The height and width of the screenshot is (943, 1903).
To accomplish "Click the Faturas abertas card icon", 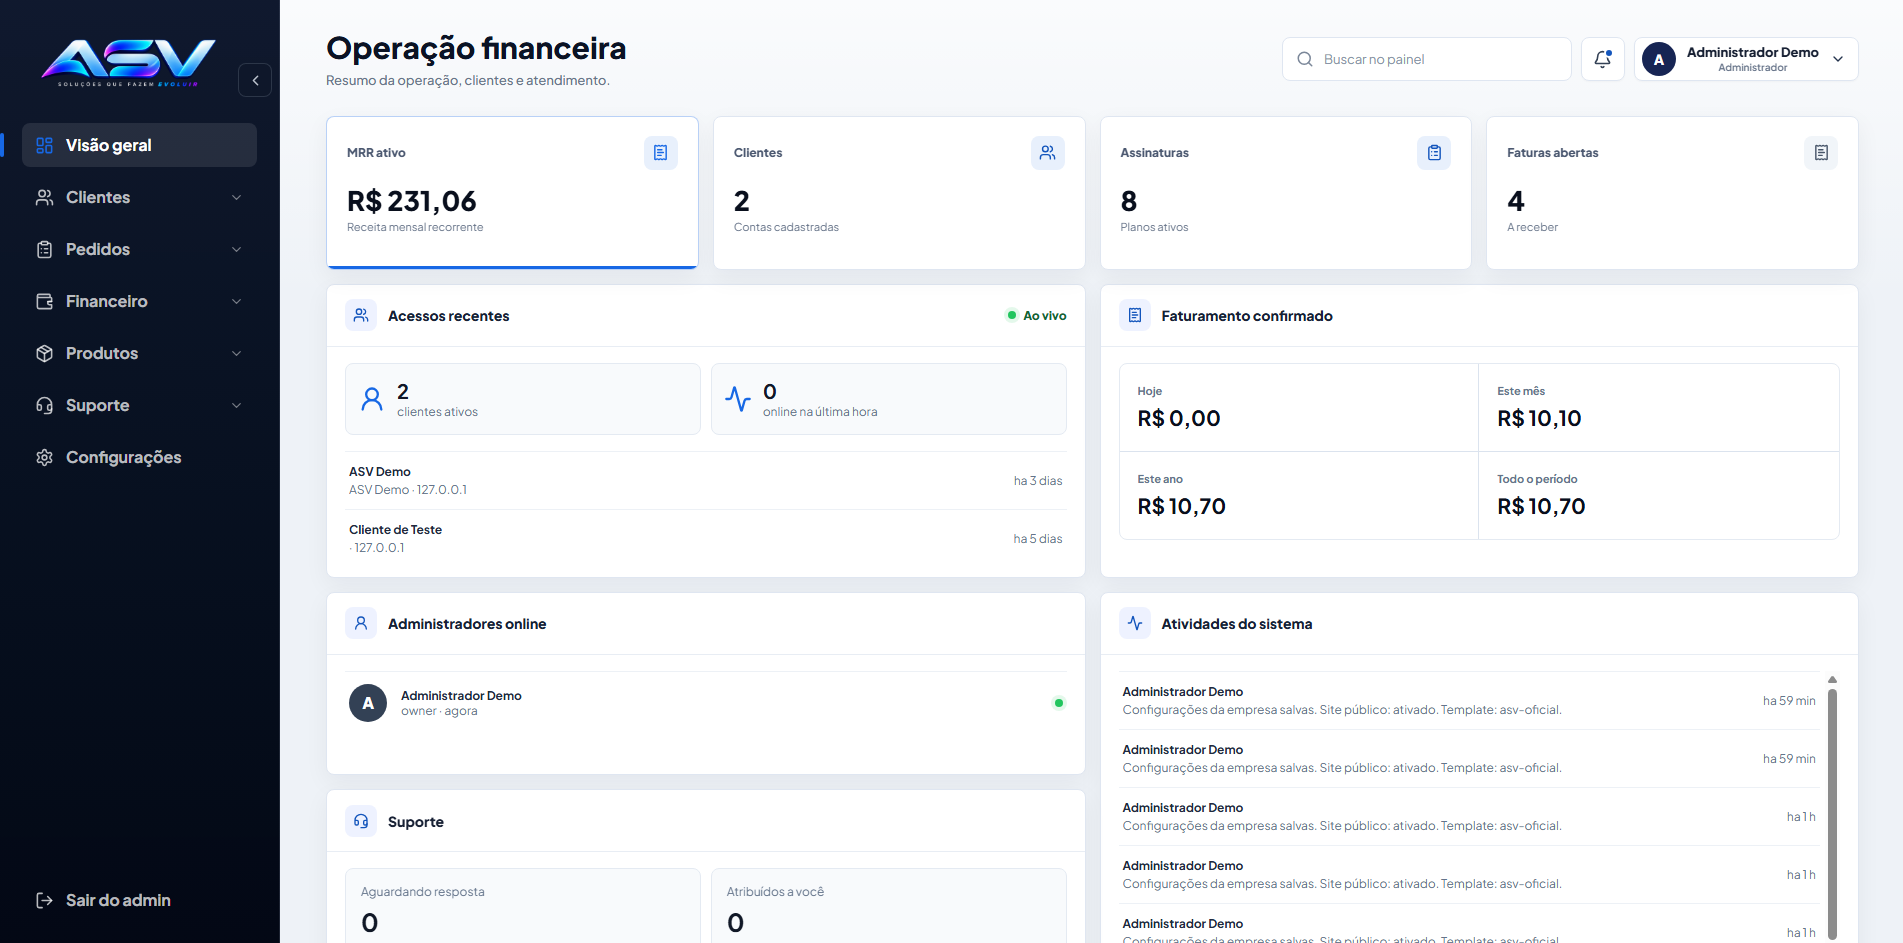I will 1821,153.
